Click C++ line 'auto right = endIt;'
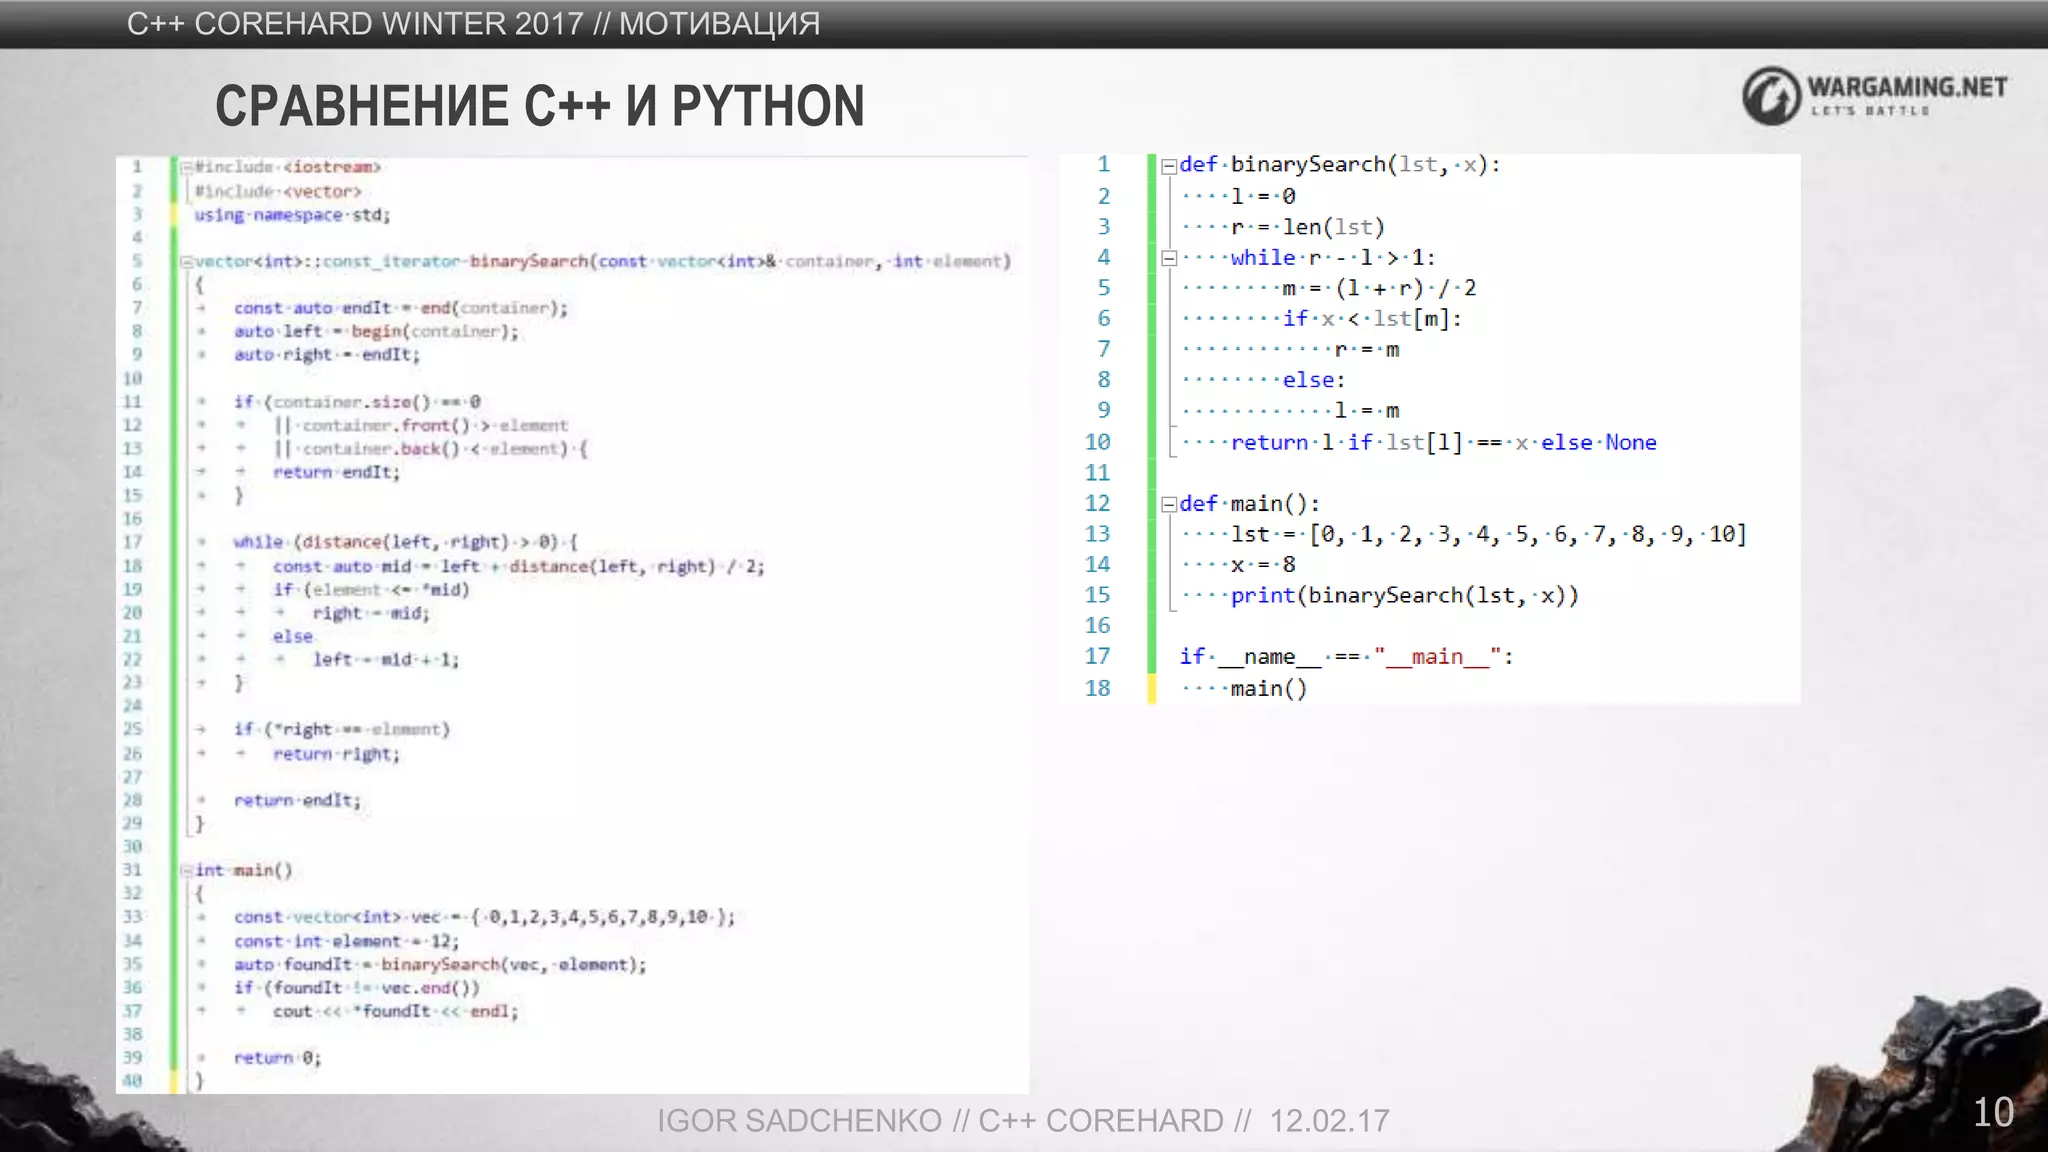The width and height of the screenshot is (2048, 1152). point(327,355)
